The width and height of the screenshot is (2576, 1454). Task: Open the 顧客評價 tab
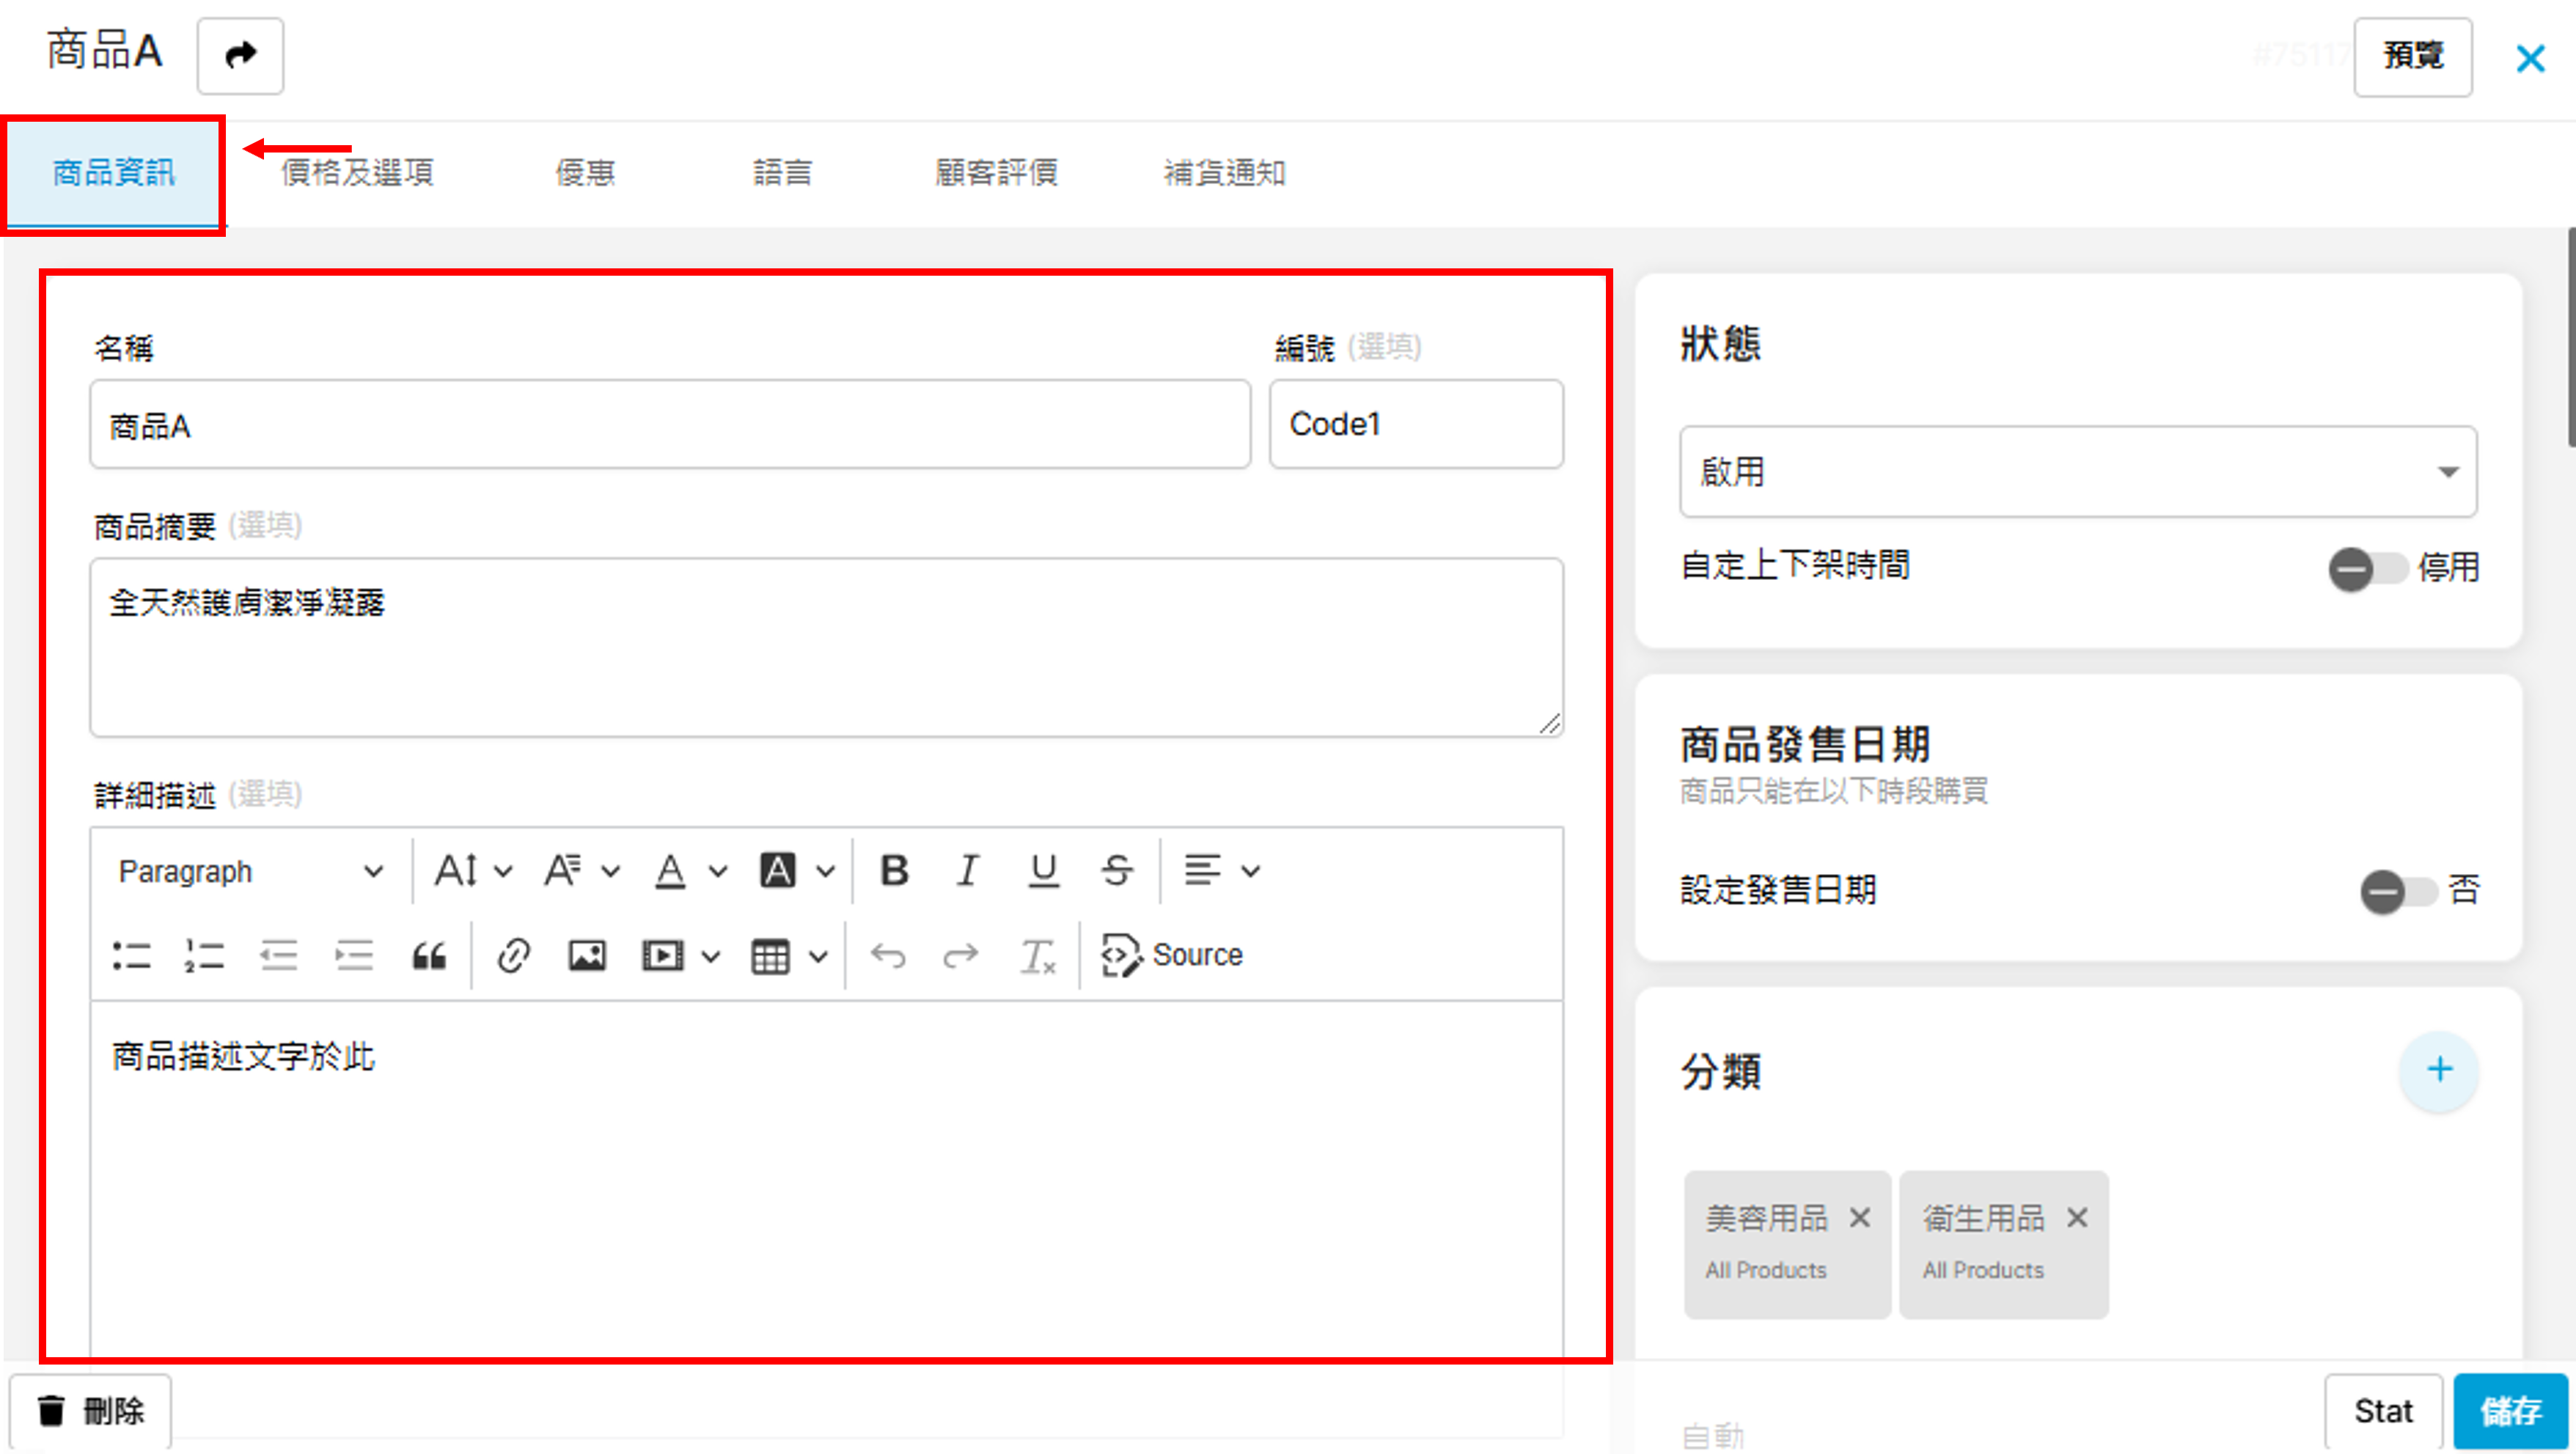coord(996,173)
